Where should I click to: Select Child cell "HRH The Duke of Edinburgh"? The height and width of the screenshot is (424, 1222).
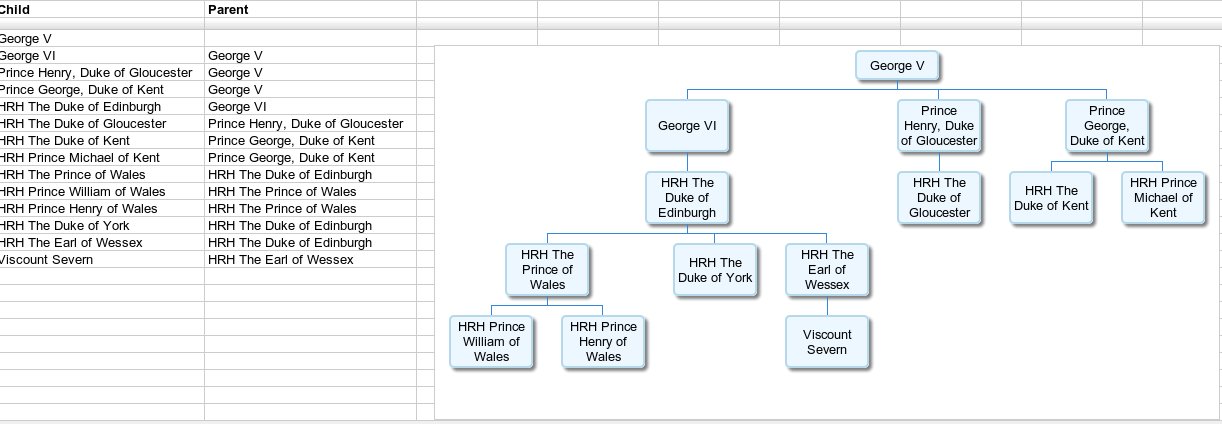coord(102,106)
